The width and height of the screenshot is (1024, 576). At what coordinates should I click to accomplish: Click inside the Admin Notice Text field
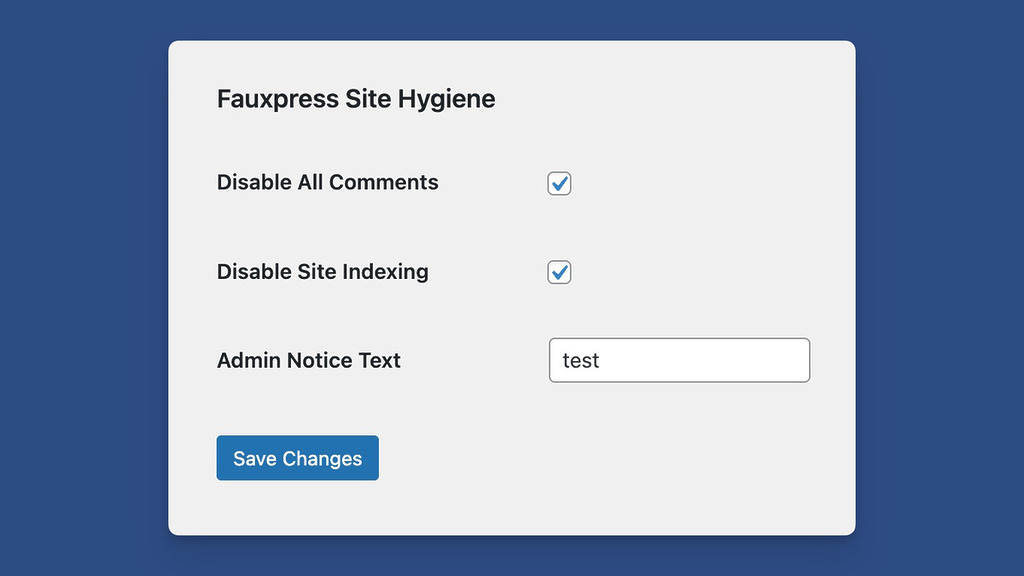(x=680, y=360)
